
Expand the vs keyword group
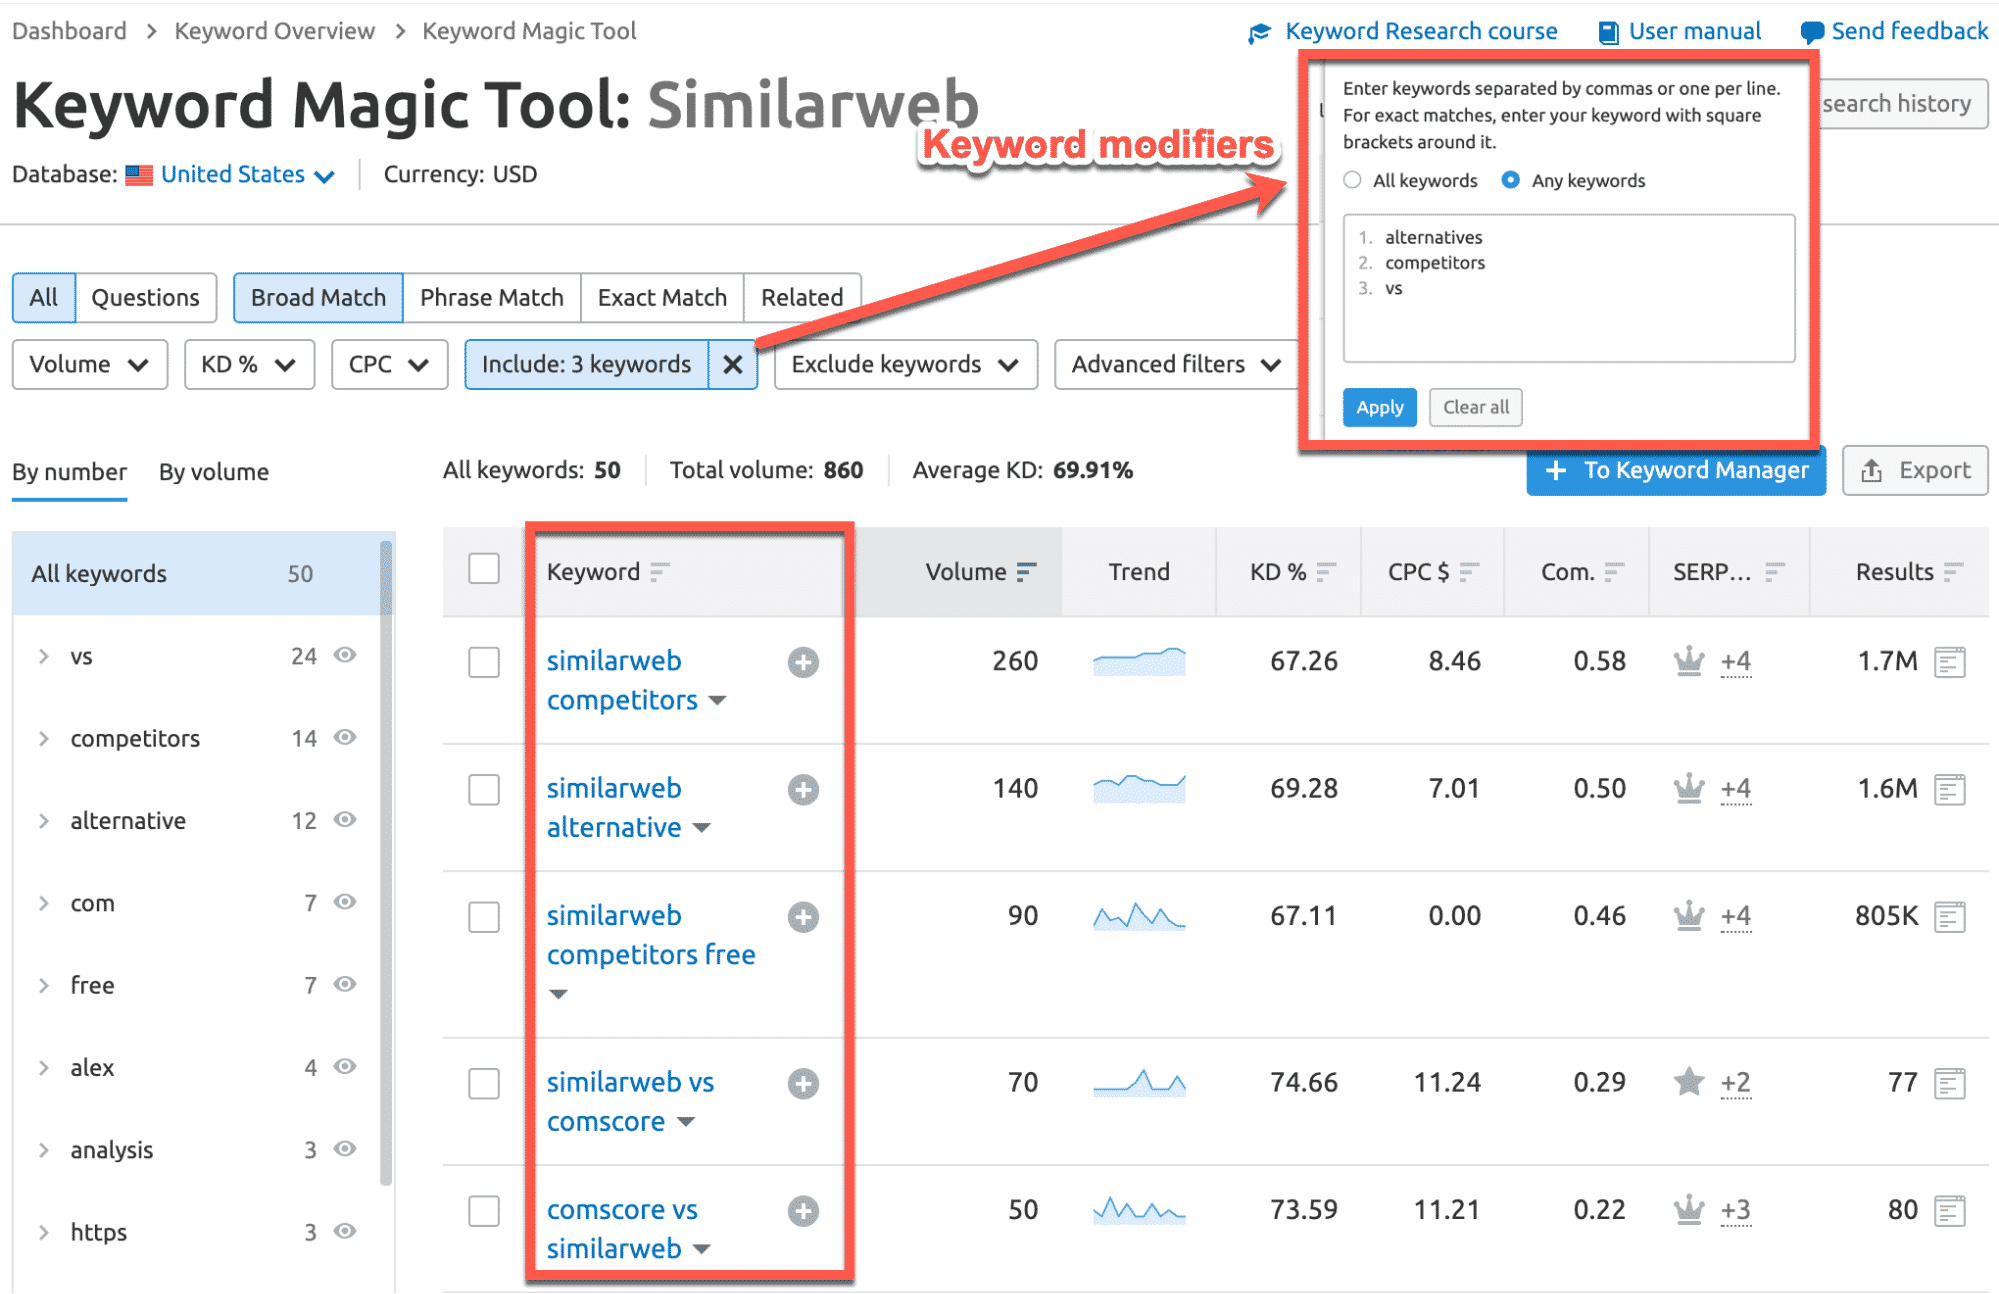(44, 657)
